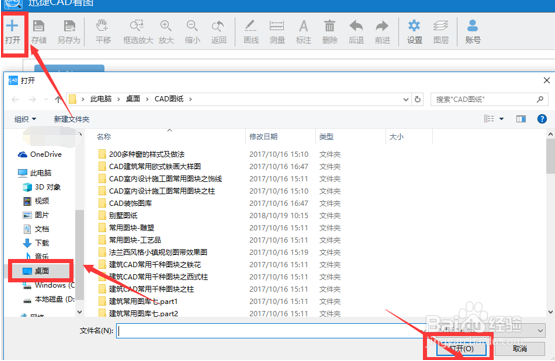
Task: Select 本地磁盘 (D:) in navigation pane
Action: (x=49, y=299)
